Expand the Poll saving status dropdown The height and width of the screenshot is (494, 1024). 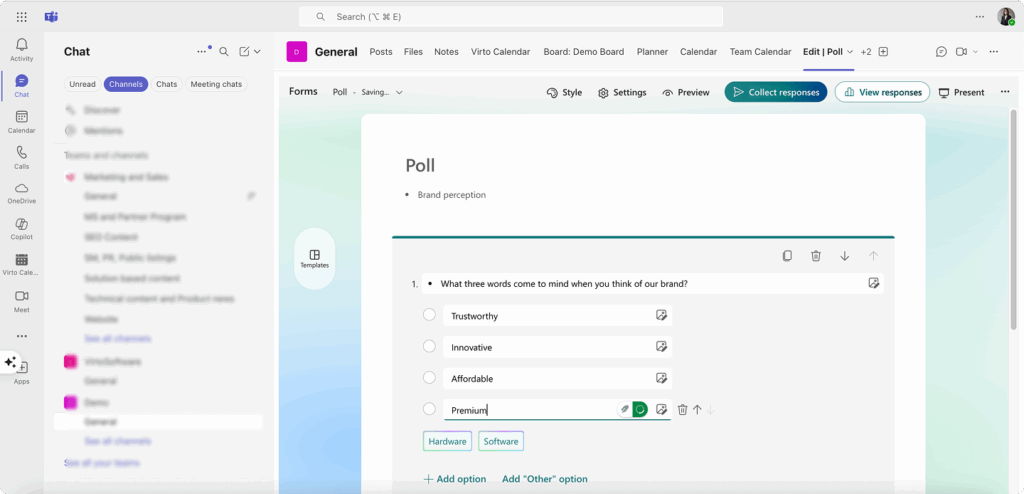[x=399, y=93]
